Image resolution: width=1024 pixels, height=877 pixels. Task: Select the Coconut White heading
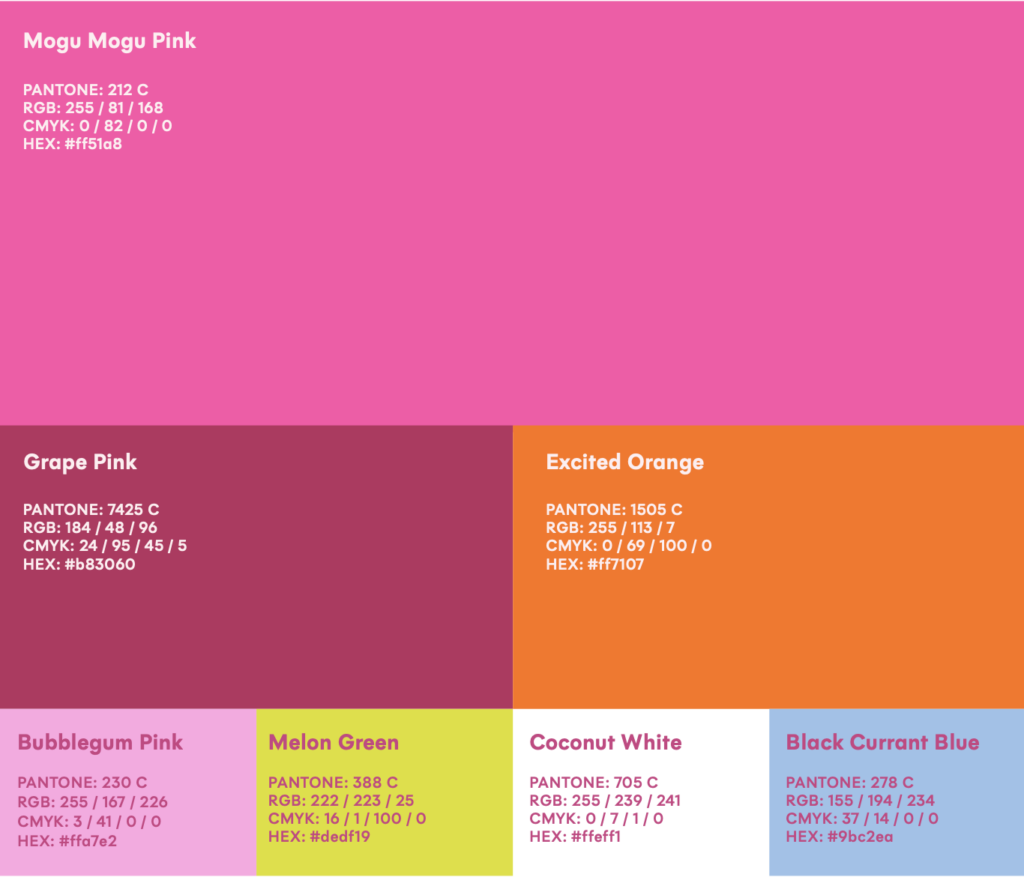point(605,742)
